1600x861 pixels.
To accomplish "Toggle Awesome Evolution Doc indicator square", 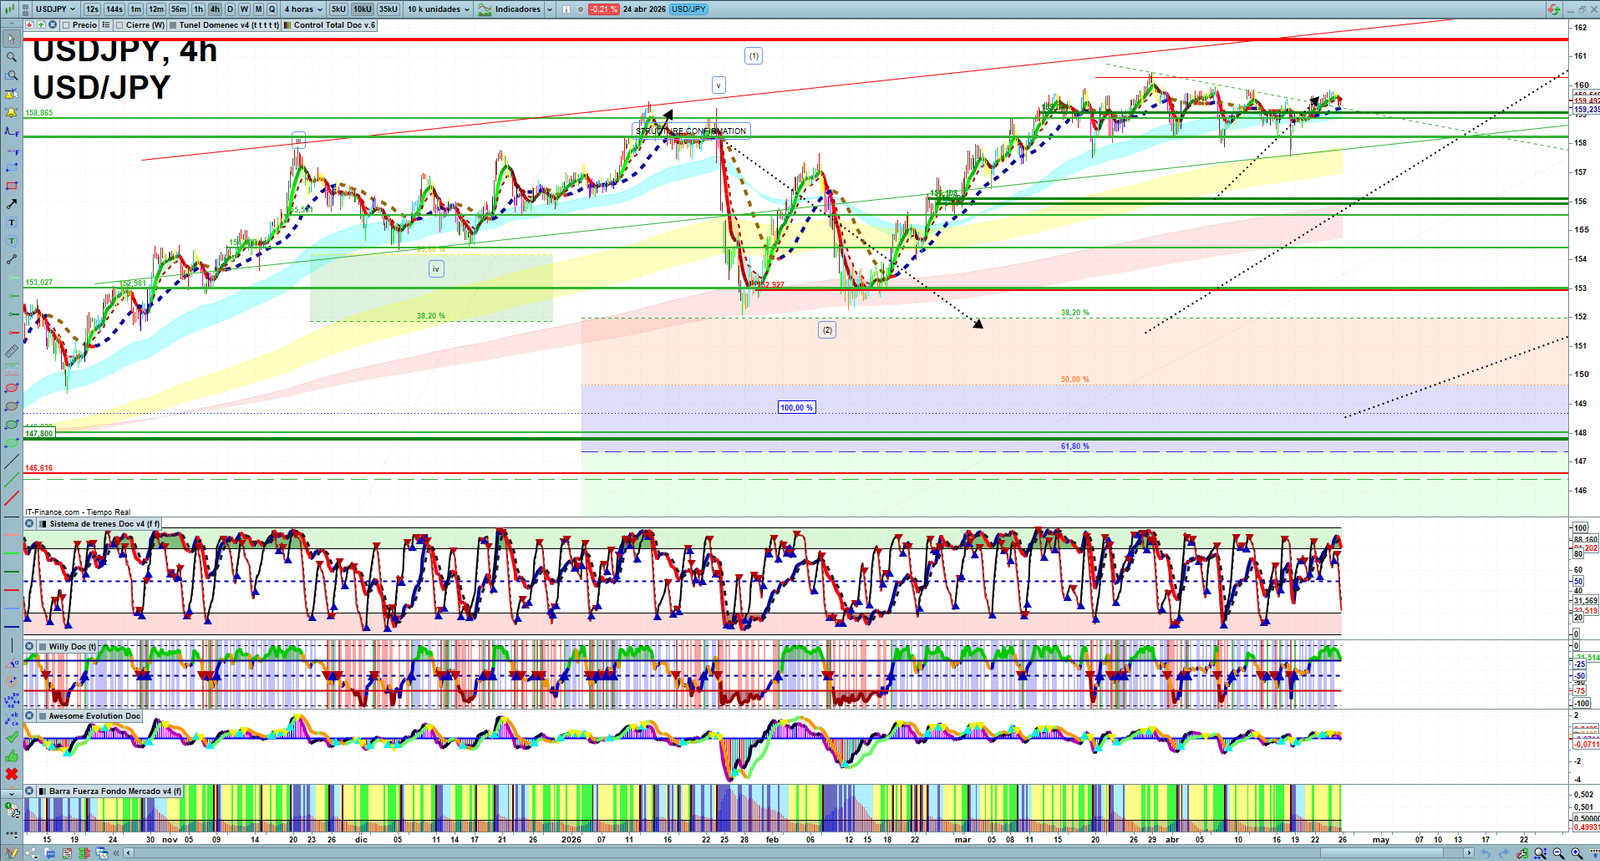I will [42, 716].
